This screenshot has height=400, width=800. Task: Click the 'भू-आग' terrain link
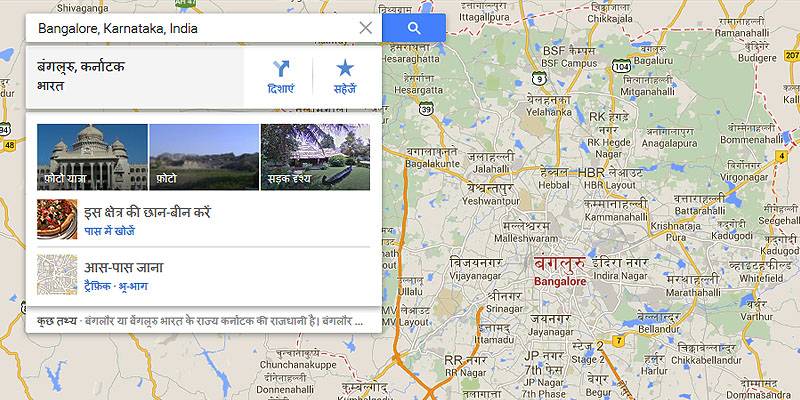point(133,286)
